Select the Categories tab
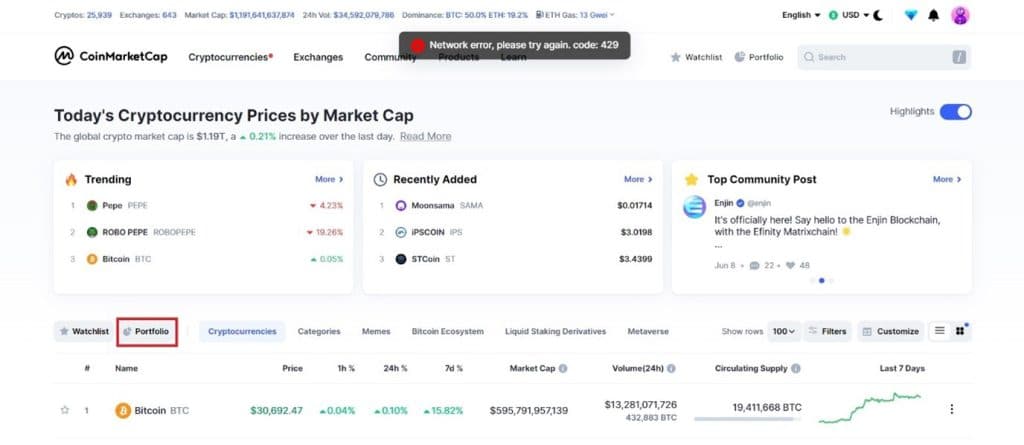The height and width of the screenshot is (445, 1024). pos(319,331)
